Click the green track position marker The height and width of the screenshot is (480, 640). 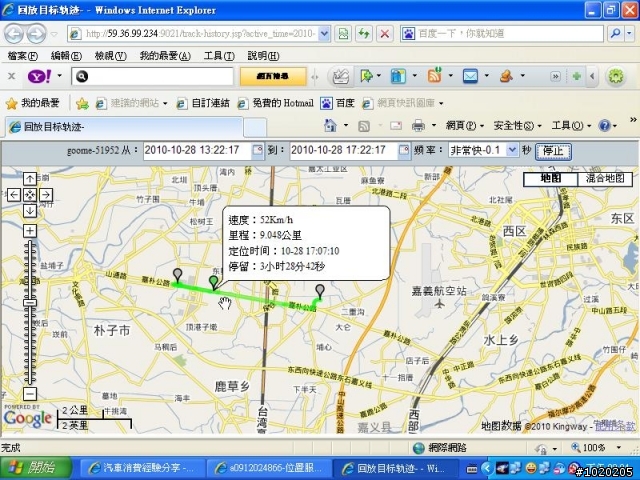(213, 282)
